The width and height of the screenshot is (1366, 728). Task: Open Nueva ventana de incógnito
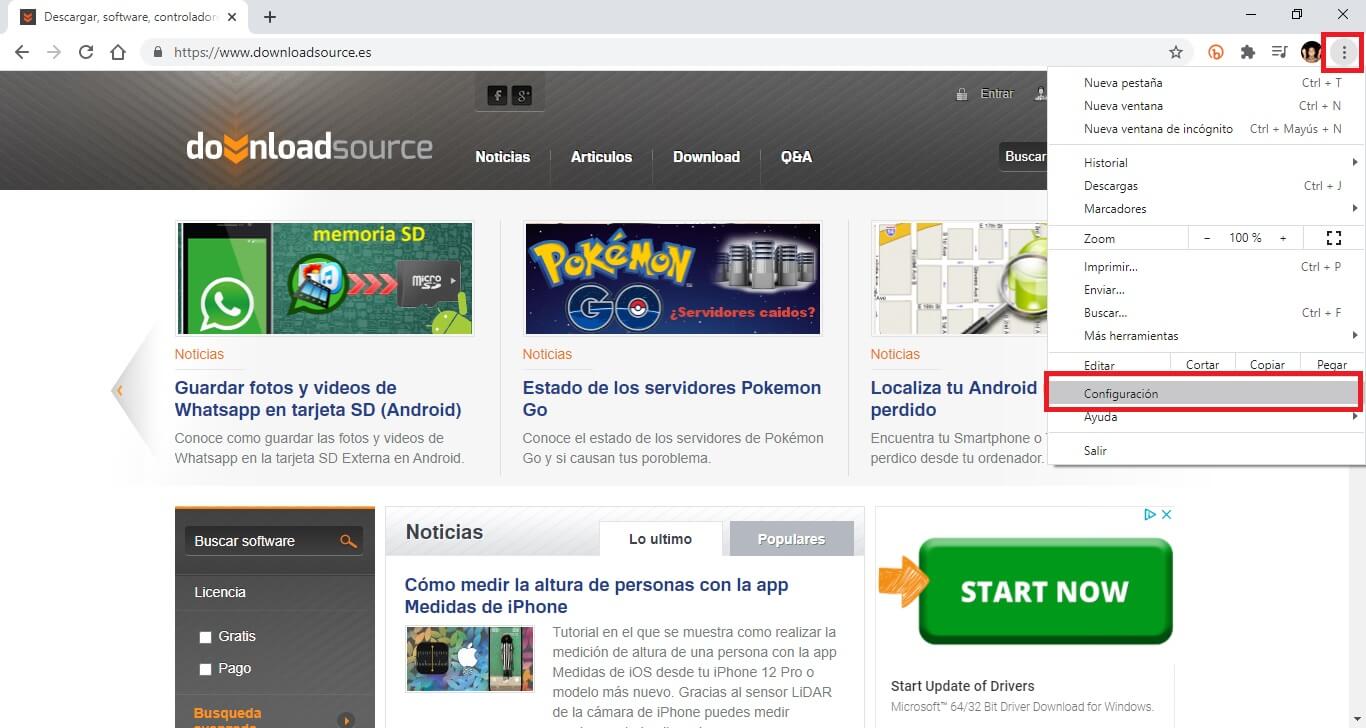pos(1206,129)
